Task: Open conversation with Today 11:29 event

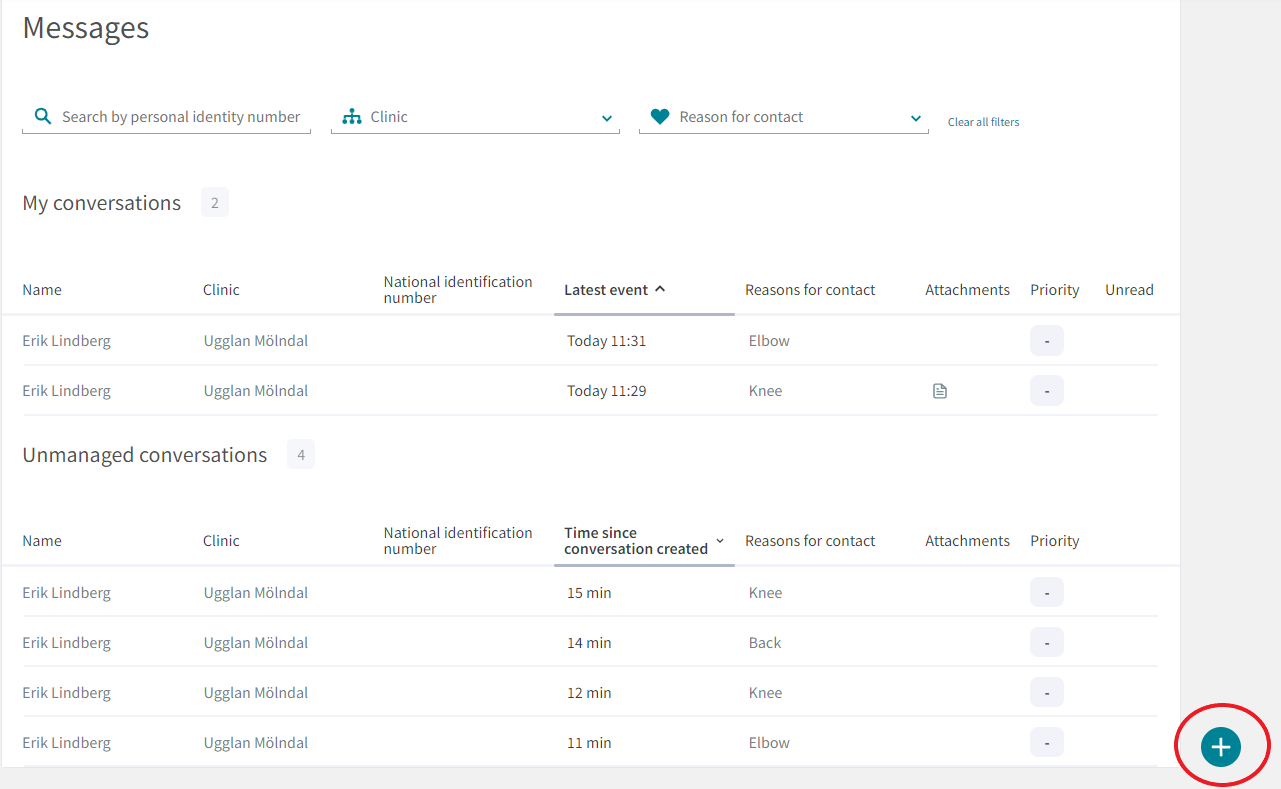Action: point(590,391)
